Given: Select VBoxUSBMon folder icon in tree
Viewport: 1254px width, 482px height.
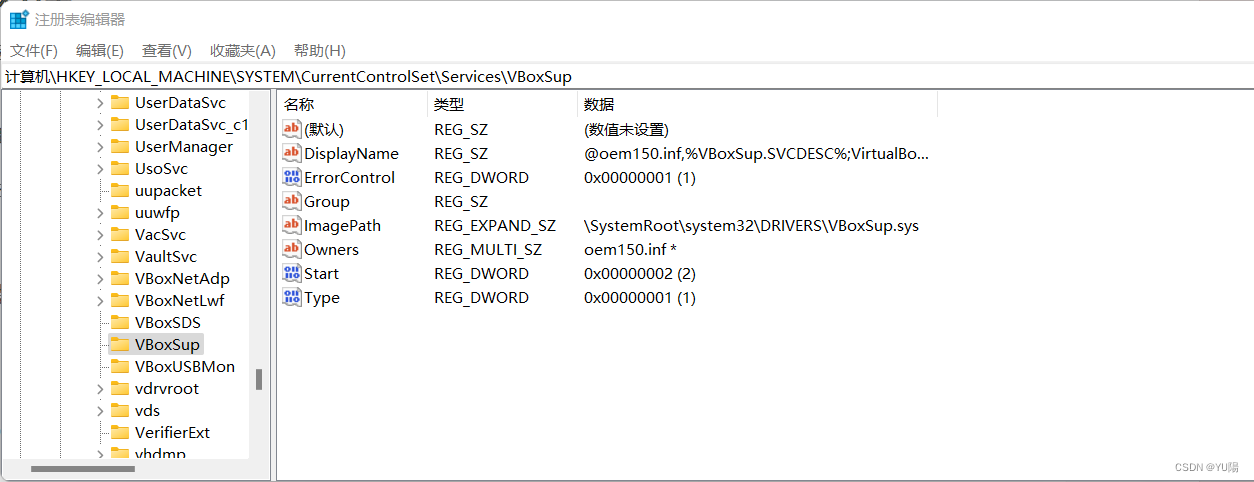Looking at the screenshot, I should click(120, 367).
